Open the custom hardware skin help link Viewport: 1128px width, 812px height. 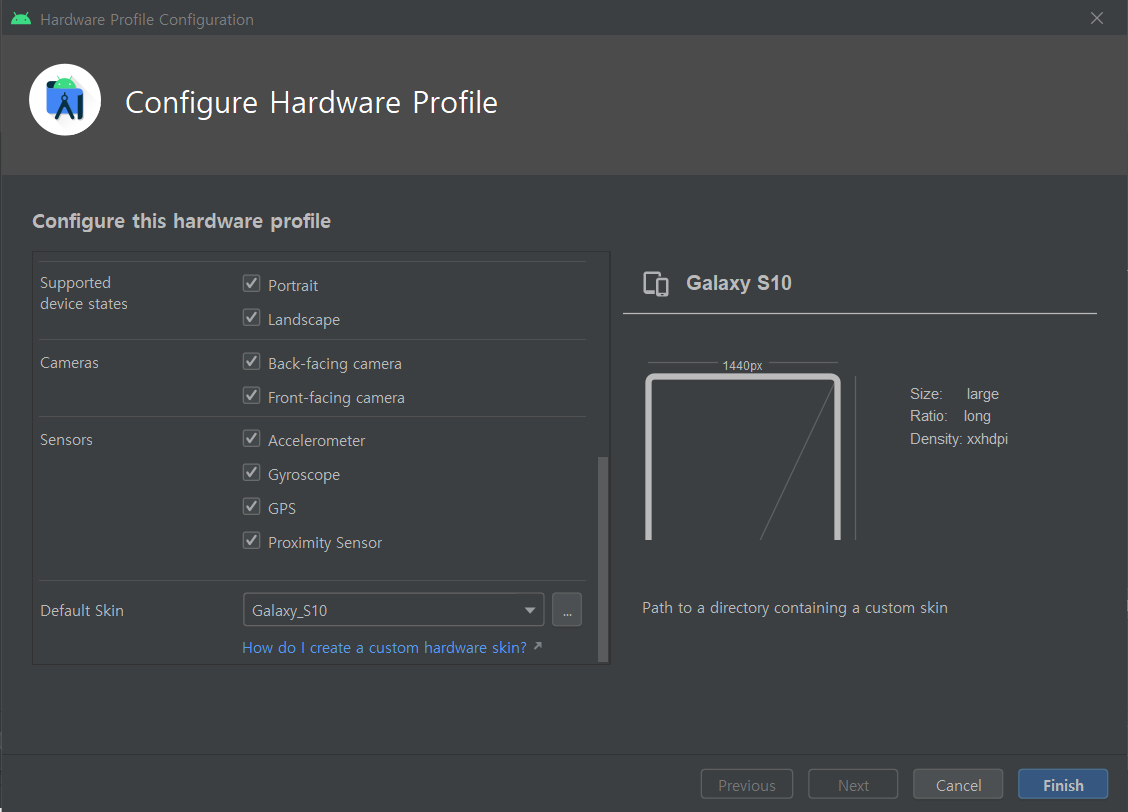(392, 647)
